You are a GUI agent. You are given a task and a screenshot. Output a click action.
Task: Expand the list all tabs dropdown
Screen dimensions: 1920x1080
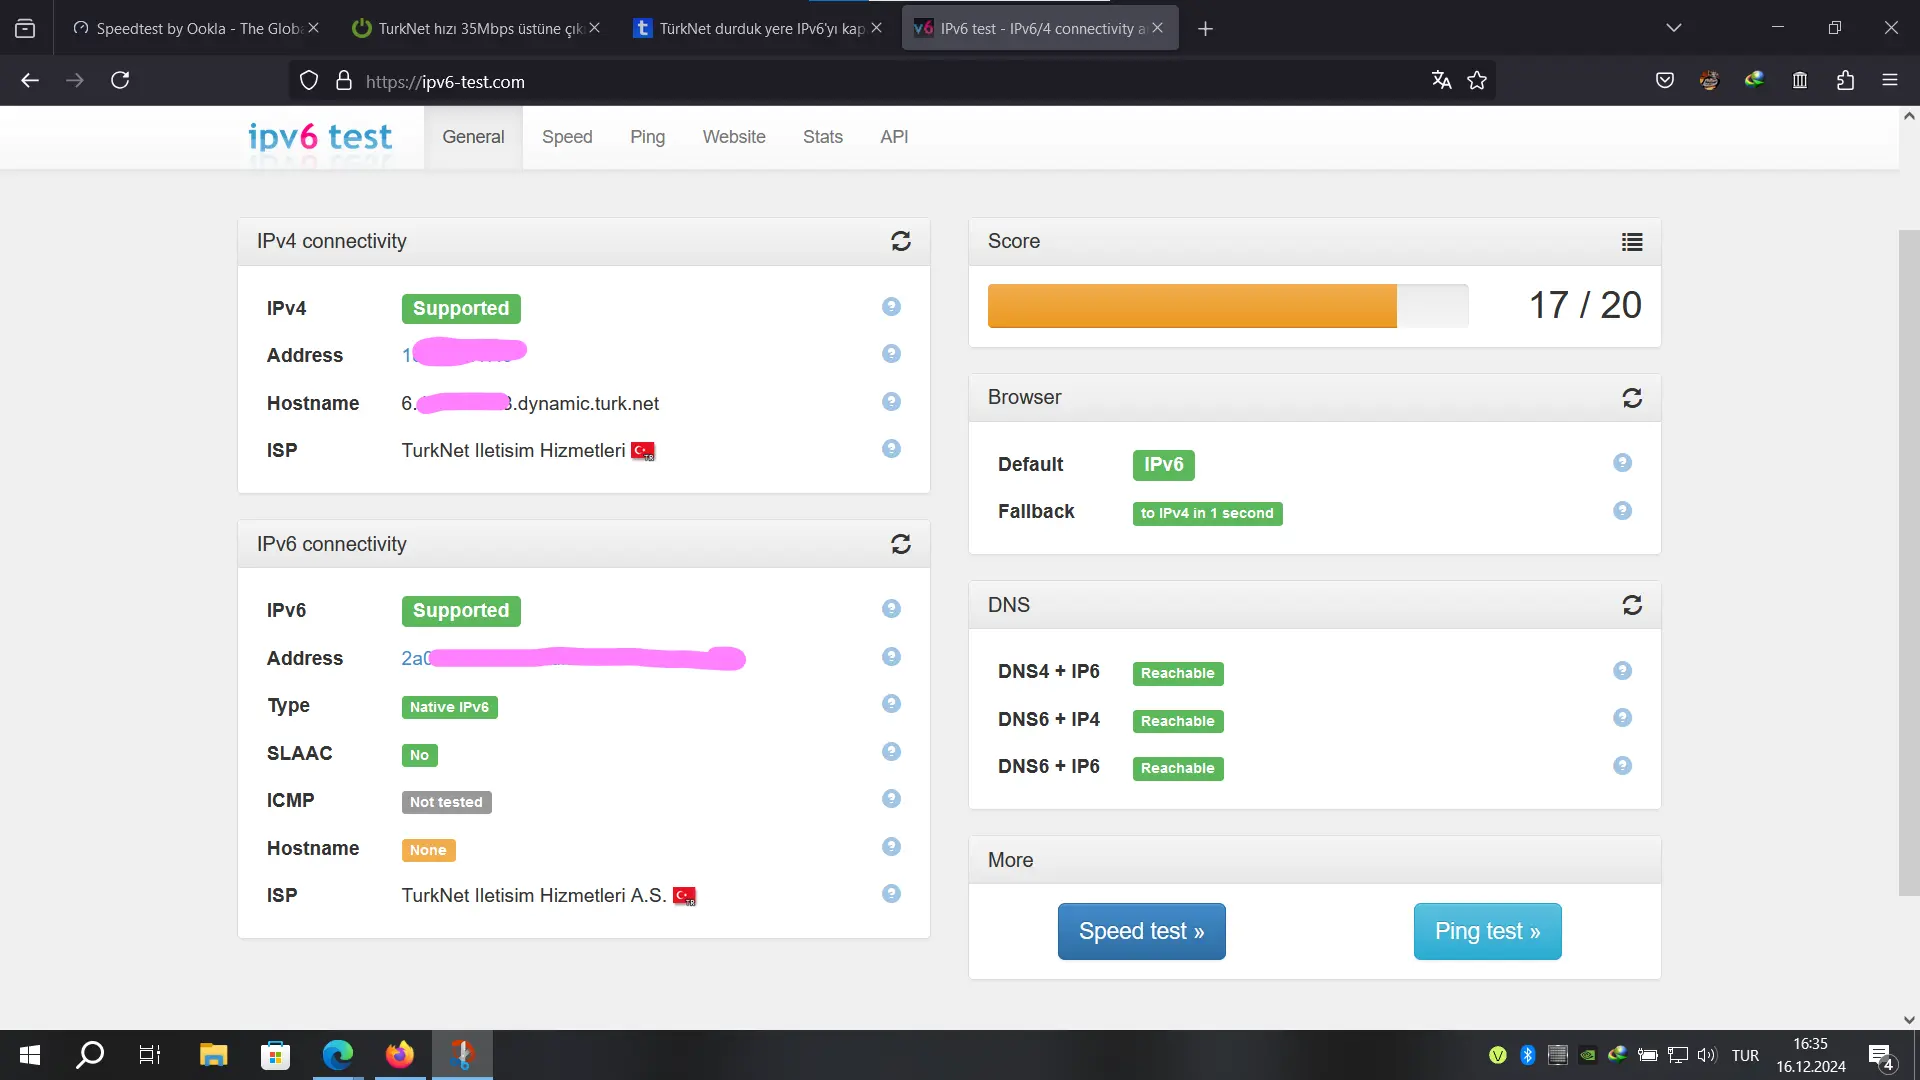pyautogui.click(x=1673, y=28)
